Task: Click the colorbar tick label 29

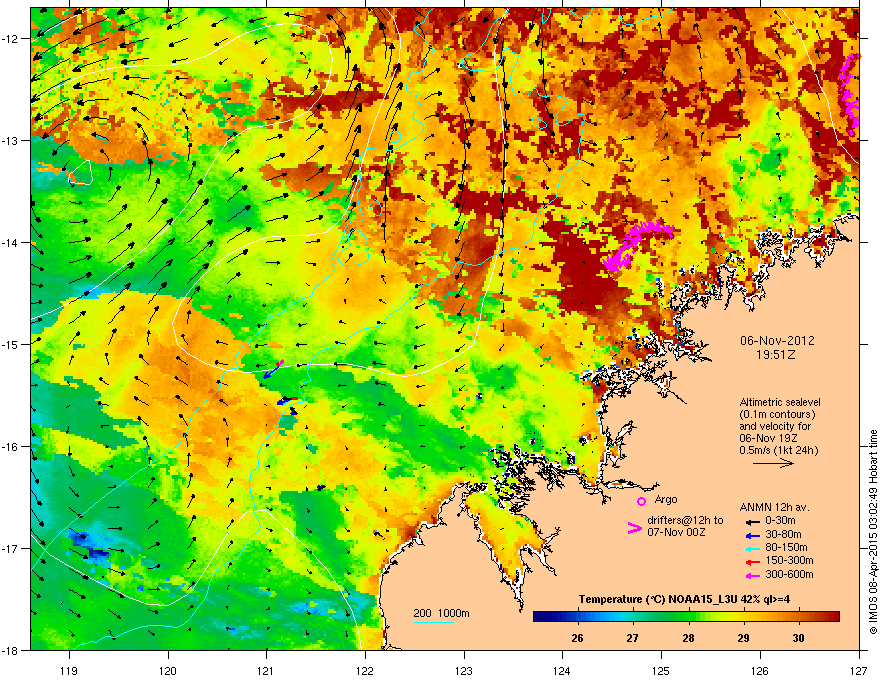Action: click(x=743, y=638)
